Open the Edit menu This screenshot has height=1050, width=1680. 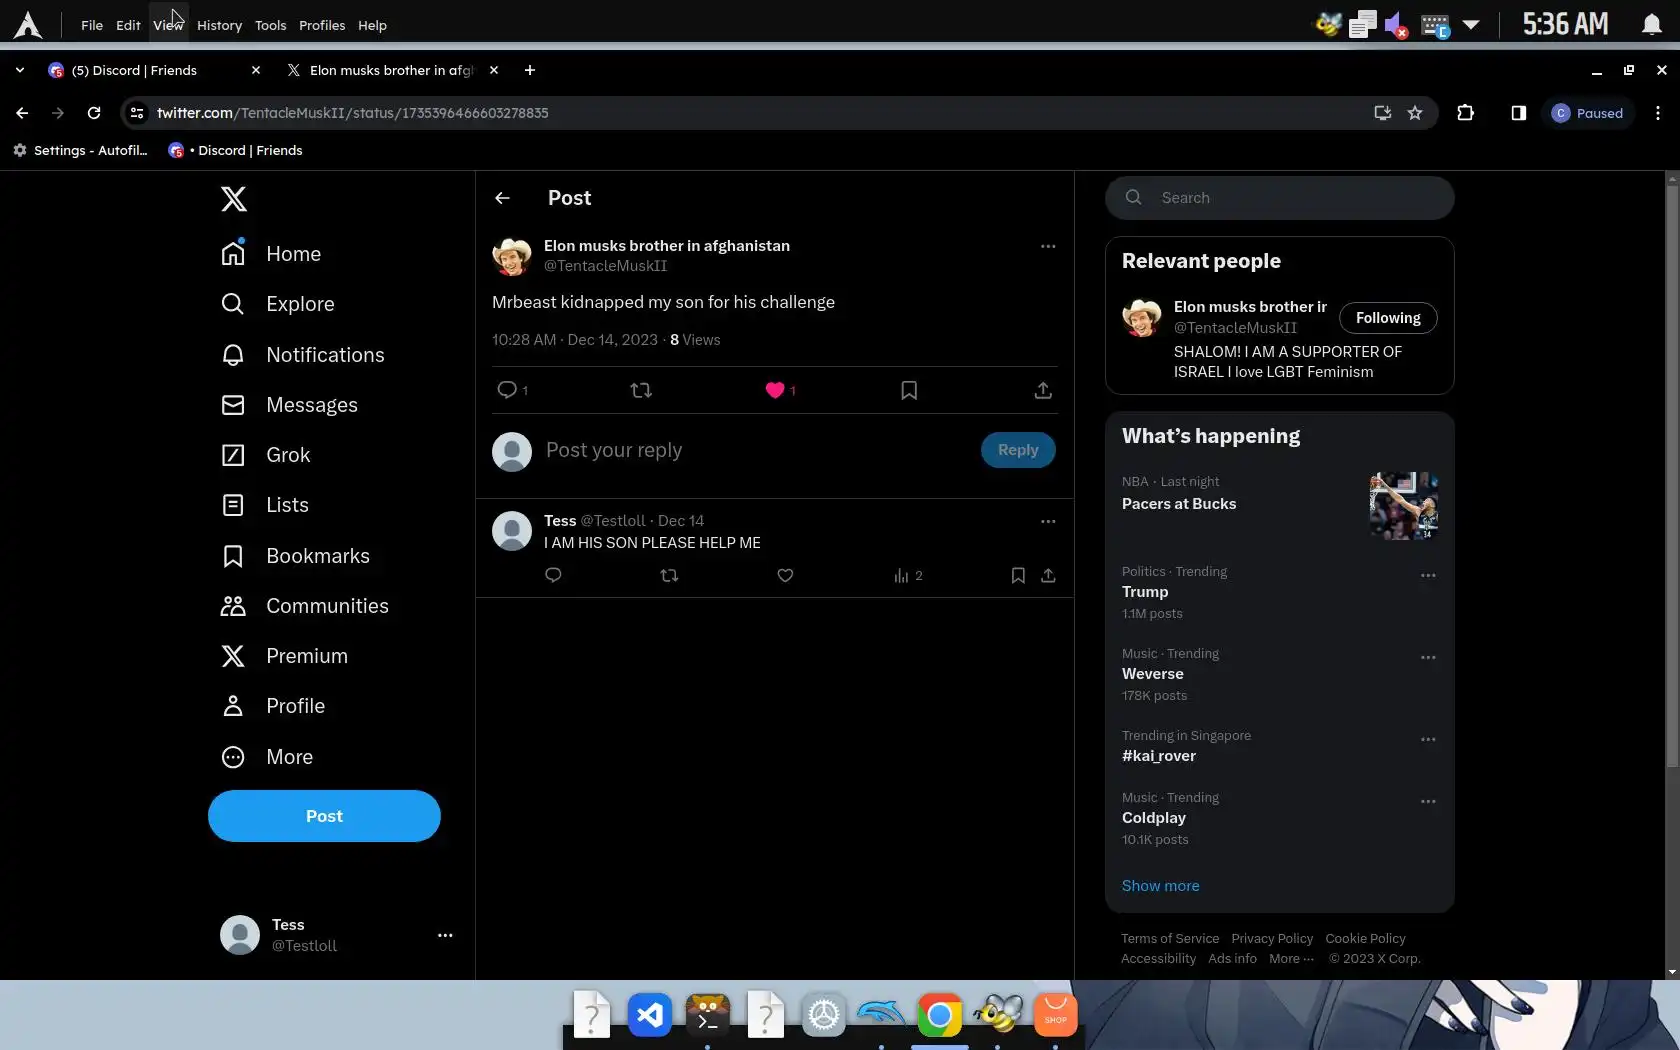pos(128,25)
